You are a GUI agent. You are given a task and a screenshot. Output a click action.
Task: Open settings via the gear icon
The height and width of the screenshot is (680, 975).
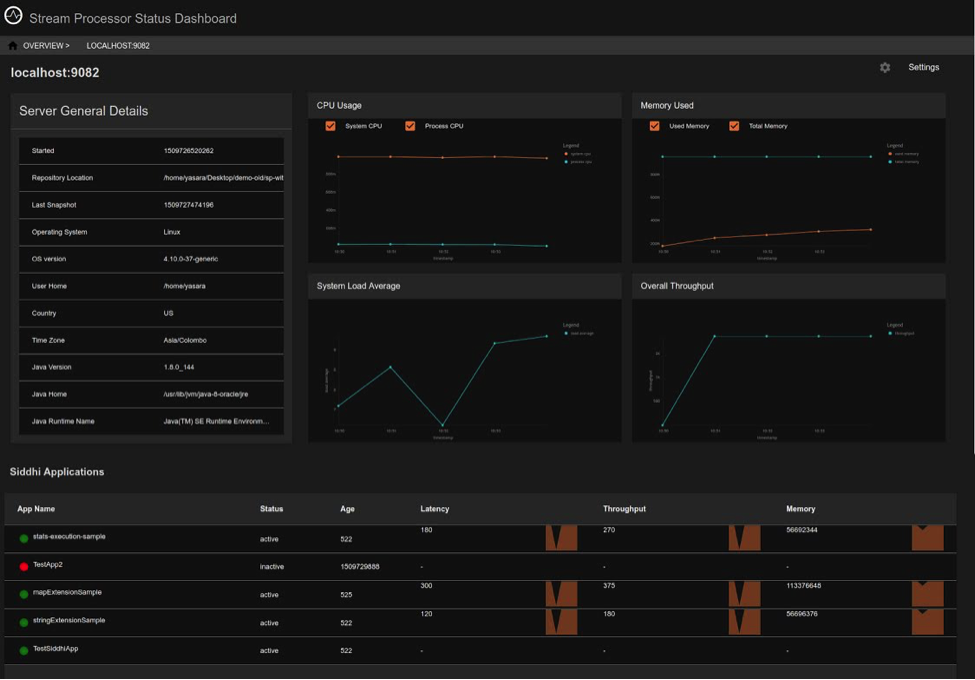coord(885,68)
